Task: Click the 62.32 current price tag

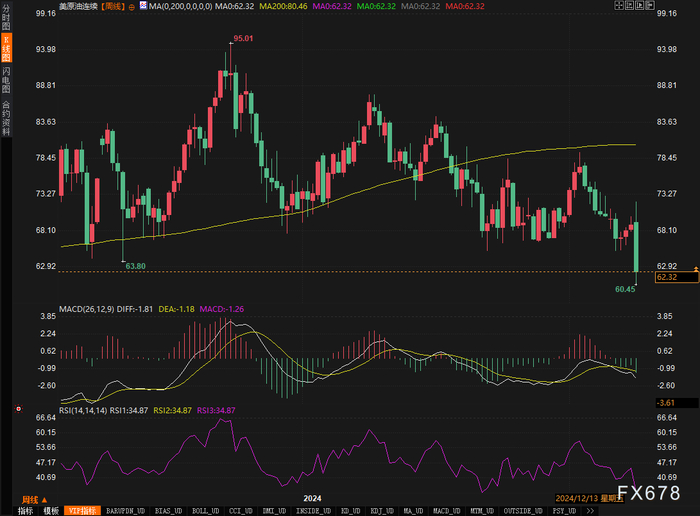Action: coord(676,277)
